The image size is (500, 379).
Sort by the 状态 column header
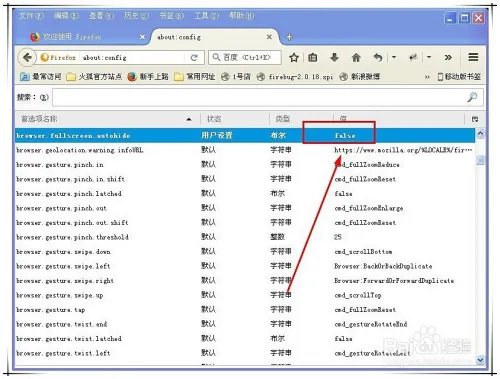coord(234,119)
